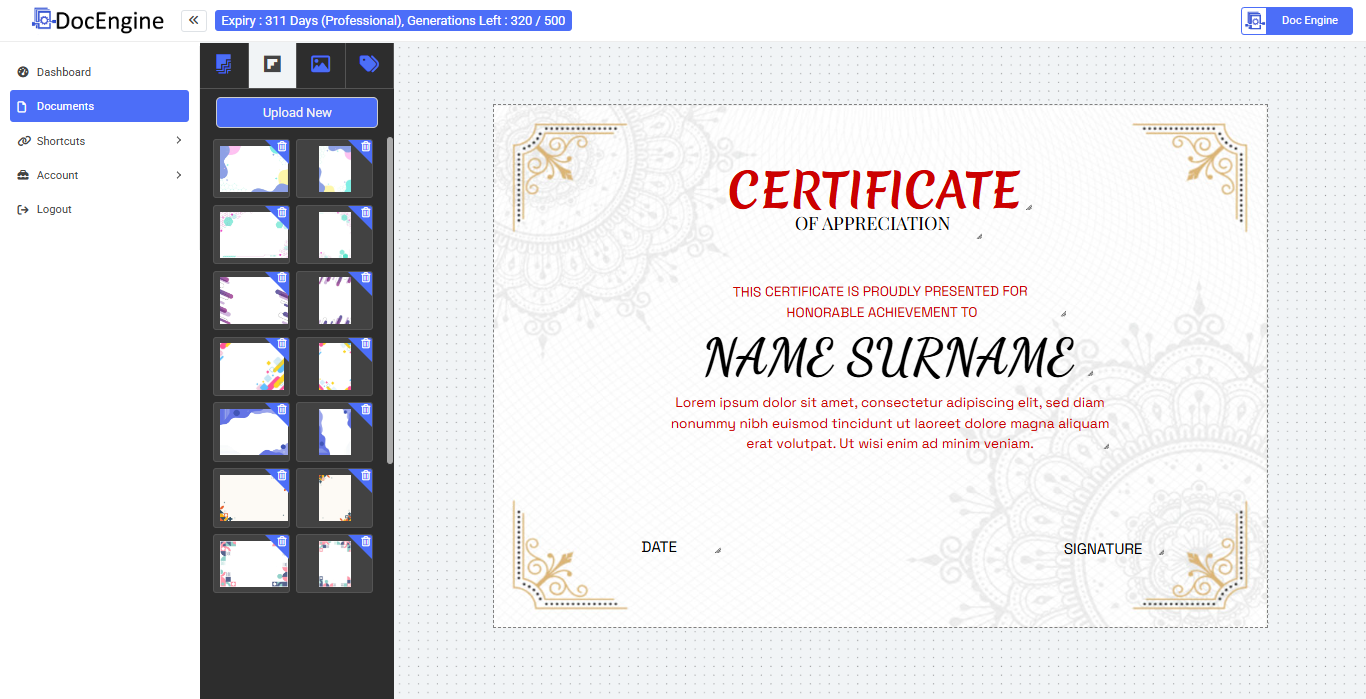The image size is (1366, 699).
Task: Expand the Account submenu arrow
Action: click(x=179, y=175)
